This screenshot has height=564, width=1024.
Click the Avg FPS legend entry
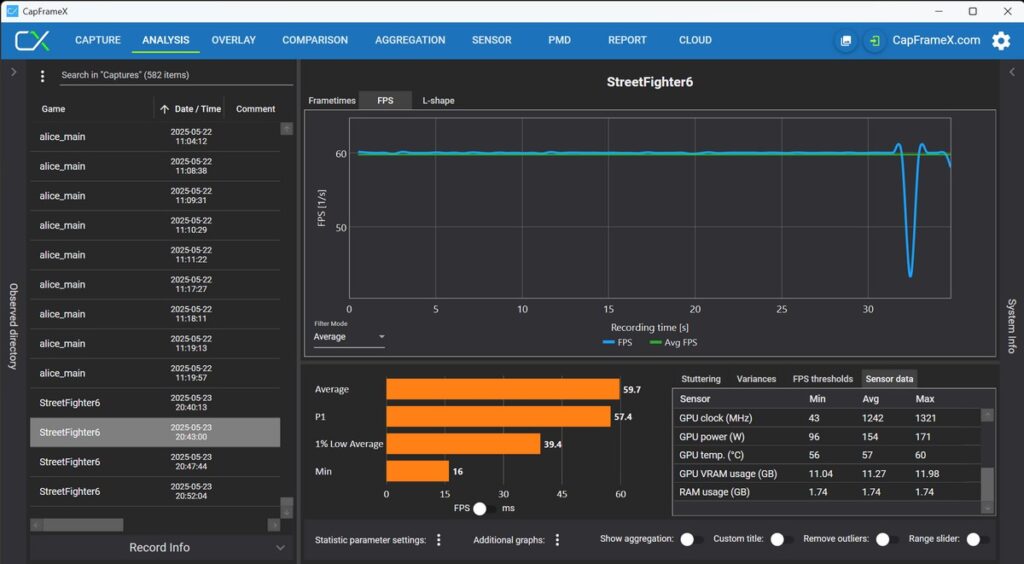coord(673,343)
